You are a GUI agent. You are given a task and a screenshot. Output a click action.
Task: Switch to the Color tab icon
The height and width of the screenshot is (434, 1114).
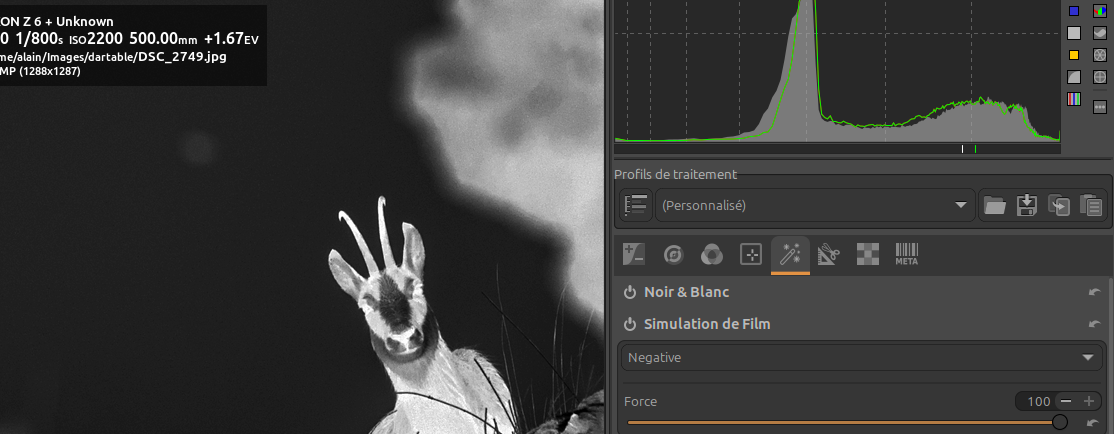(711, 255)
